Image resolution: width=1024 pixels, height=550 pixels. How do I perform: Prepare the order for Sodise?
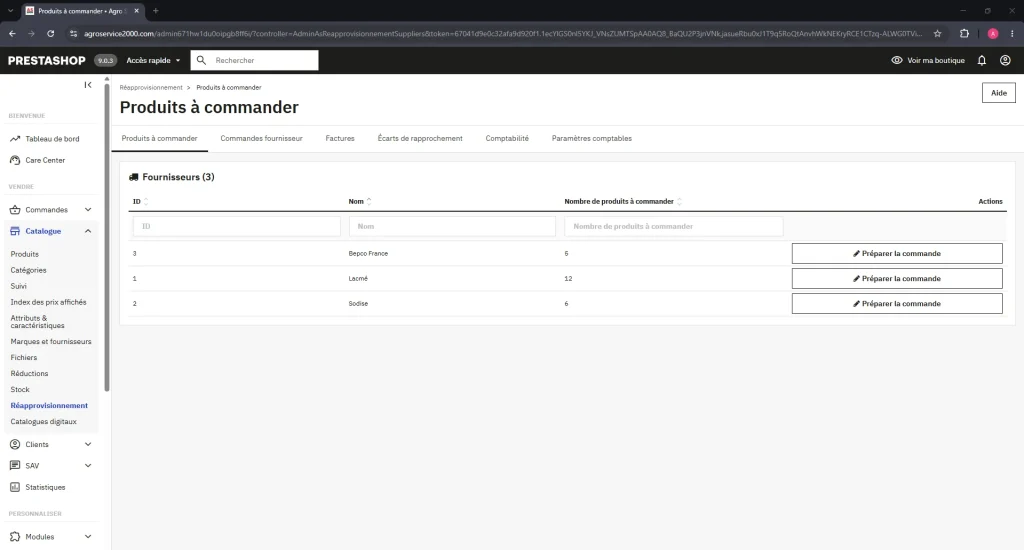pos(897,304)
